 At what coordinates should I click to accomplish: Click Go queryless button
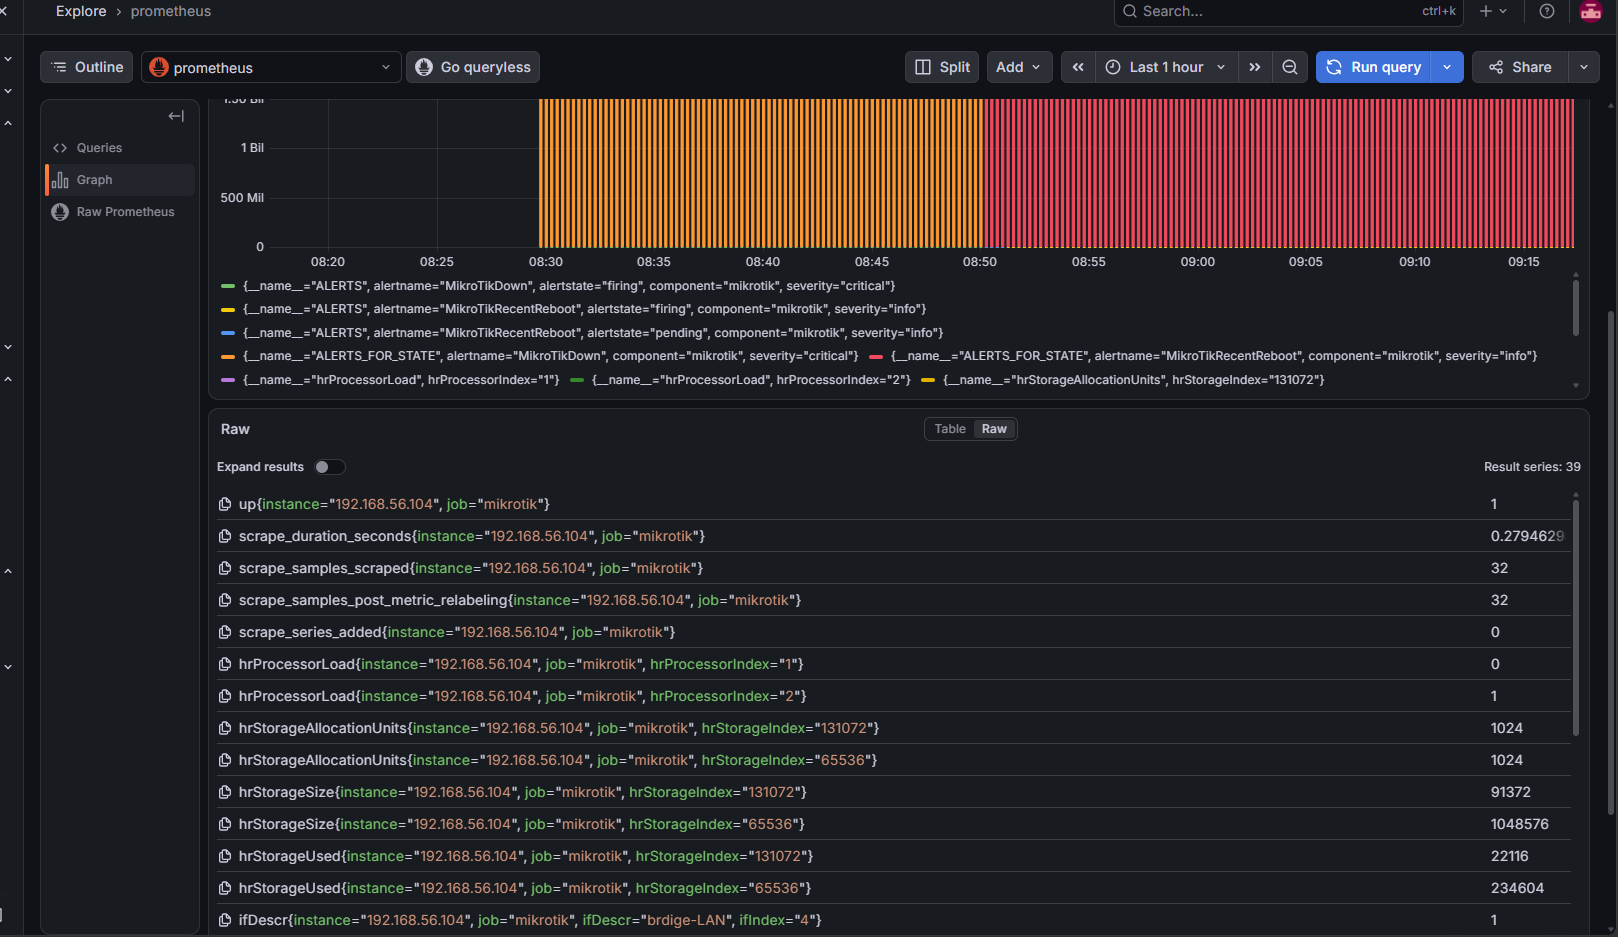coord(473,67)
